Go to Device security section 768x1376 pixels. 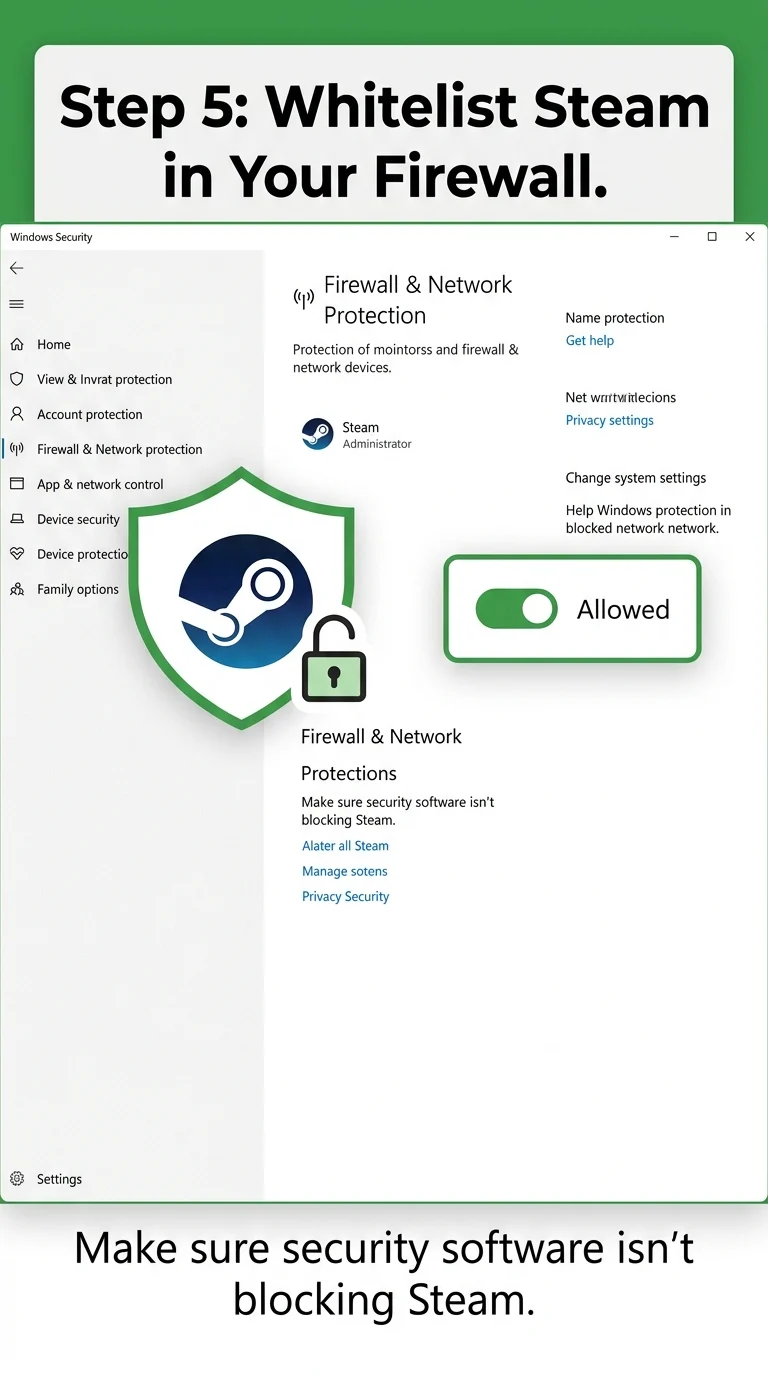(x=78, y=519)
